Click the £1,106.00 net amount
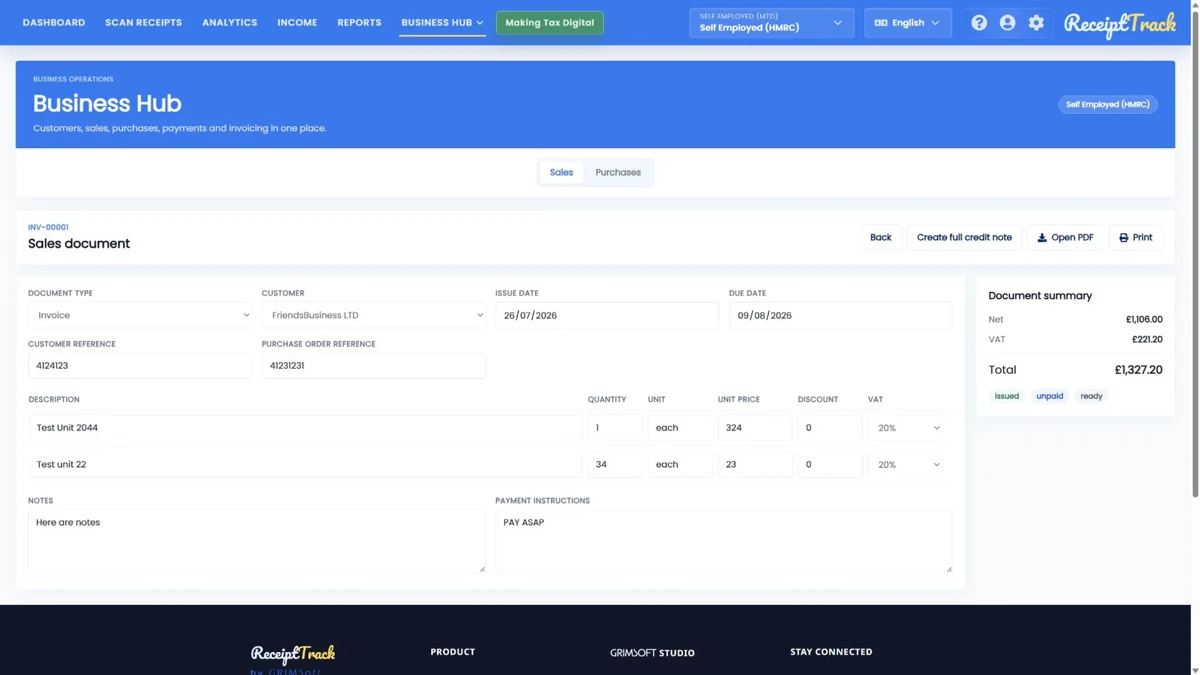 click(x=1144, y=319)
